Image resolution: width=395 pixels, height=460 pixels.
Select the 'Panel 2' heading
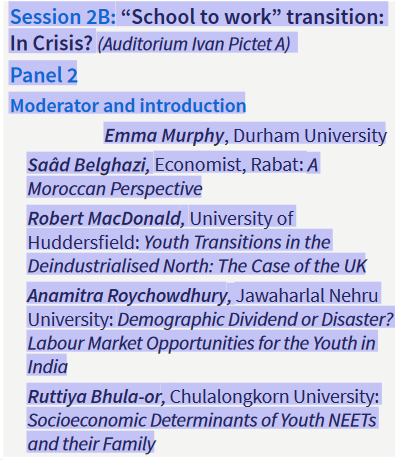(44, 75)
